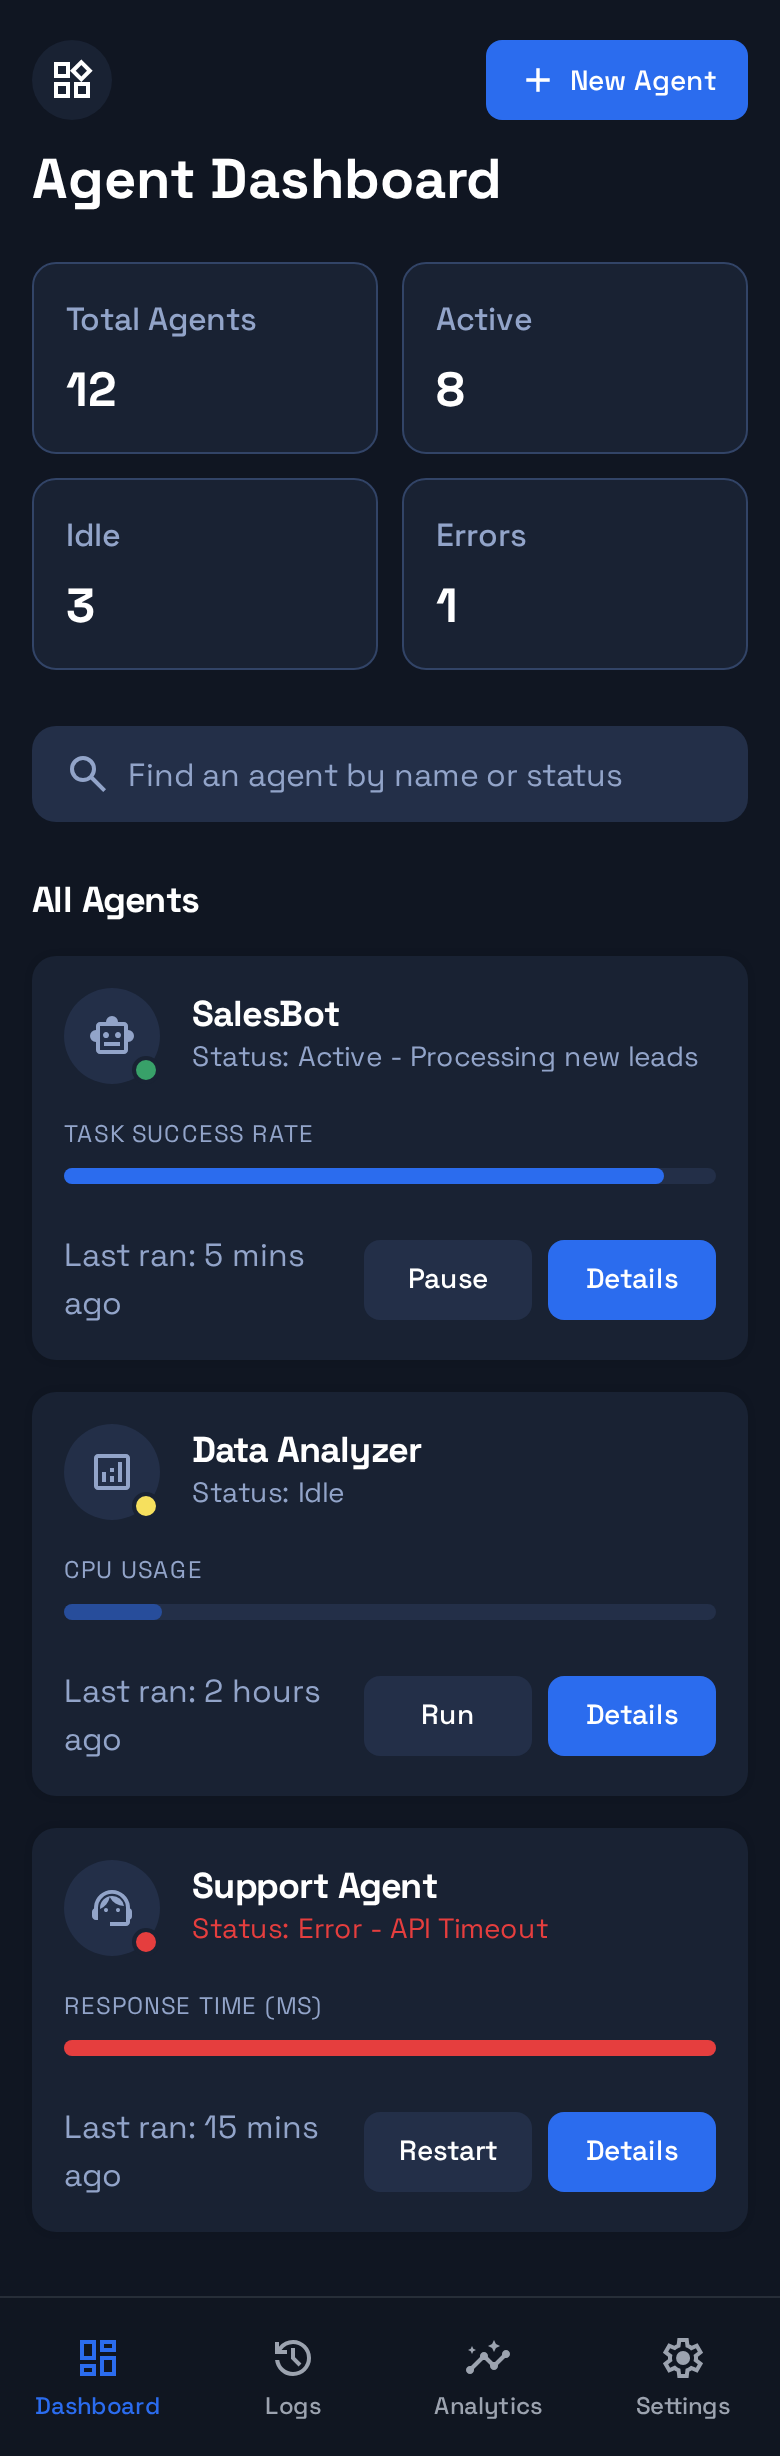780x2456 pixels.
Task: Click the agent search field
Action: point(390,774)
